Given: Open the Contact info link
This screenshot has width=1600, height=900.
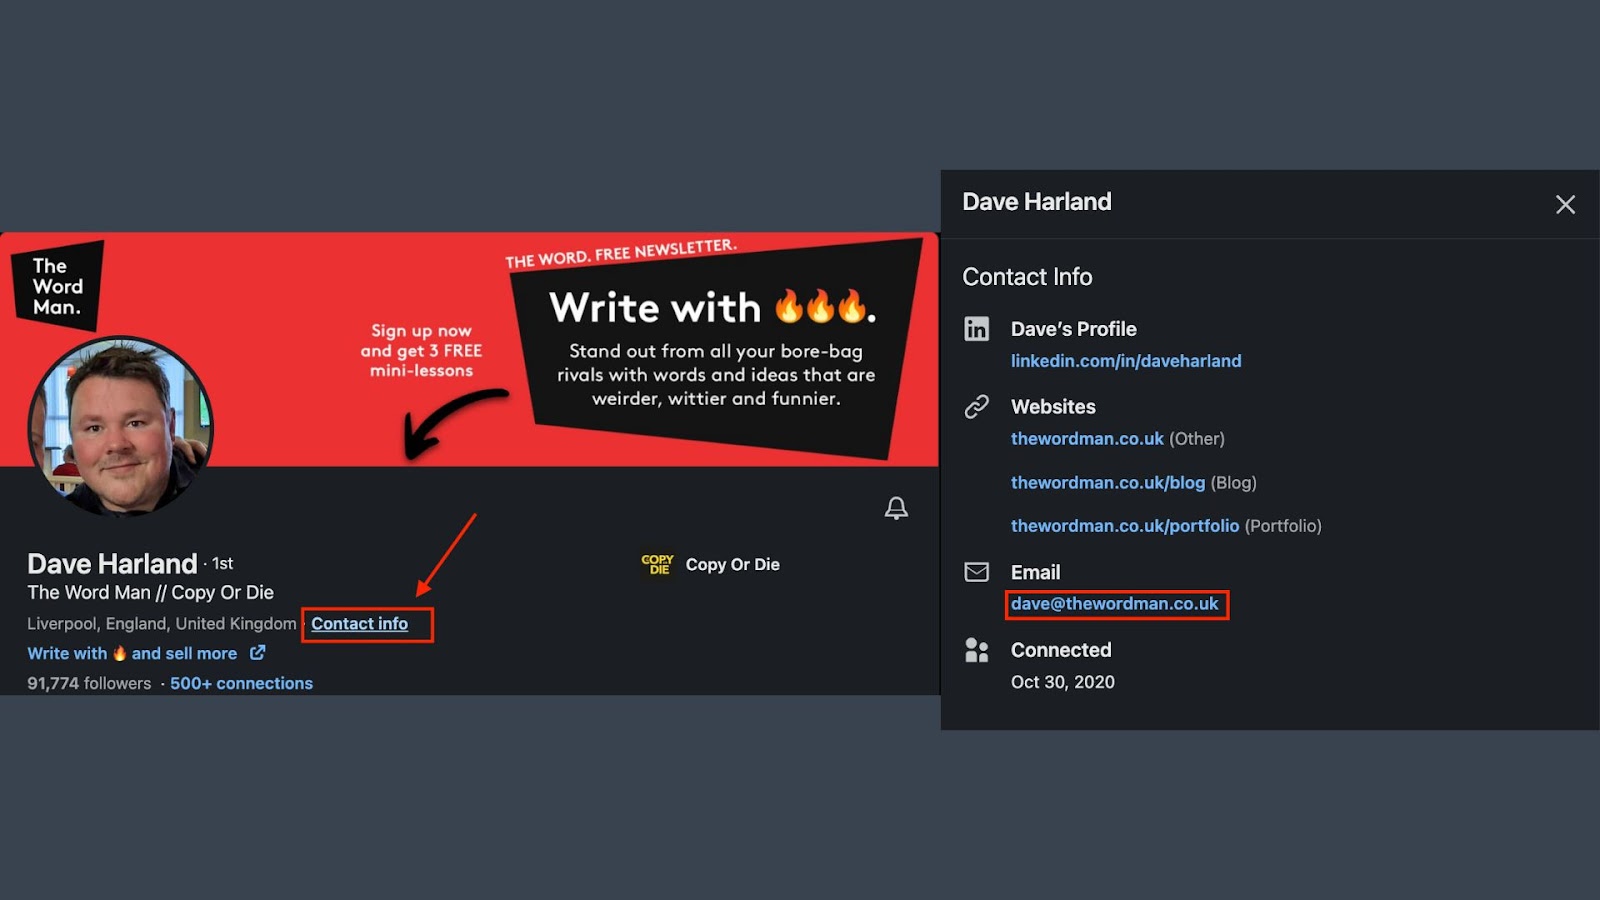Looking at the screenshot, I should (359, 624).
